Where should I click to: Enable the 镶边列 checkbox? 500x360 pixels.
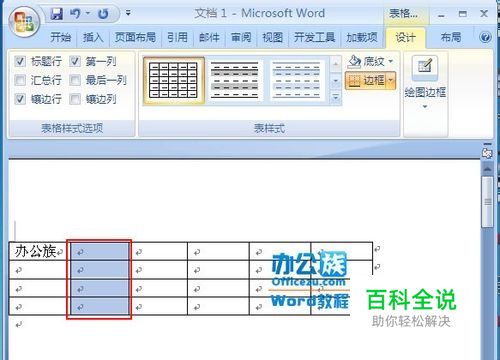tap(75, 99)
